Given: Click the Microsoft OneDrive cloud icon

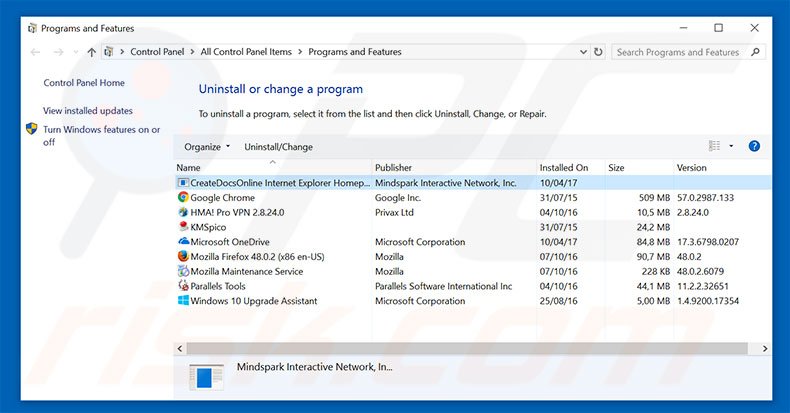Looking at the screenshot, I should click(x=183, y=241).
